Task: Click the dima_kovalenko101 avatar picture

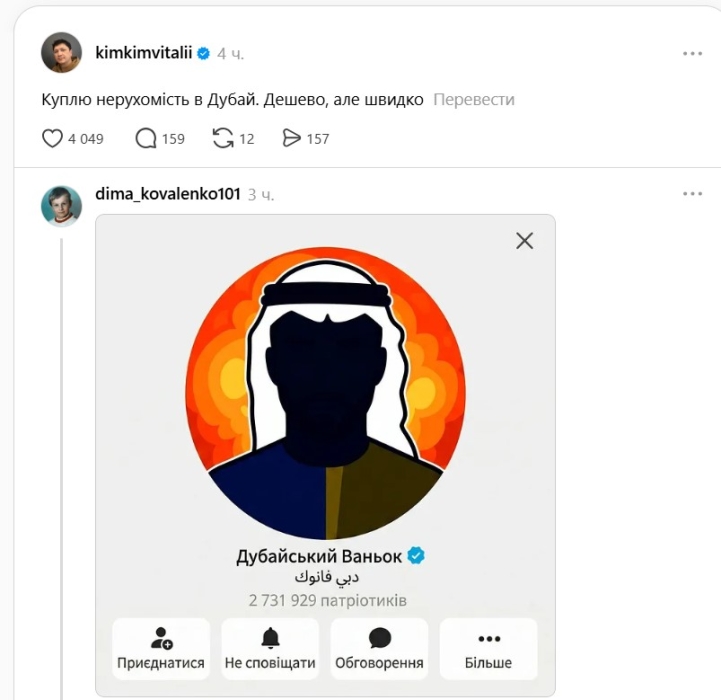Action: 61,206
